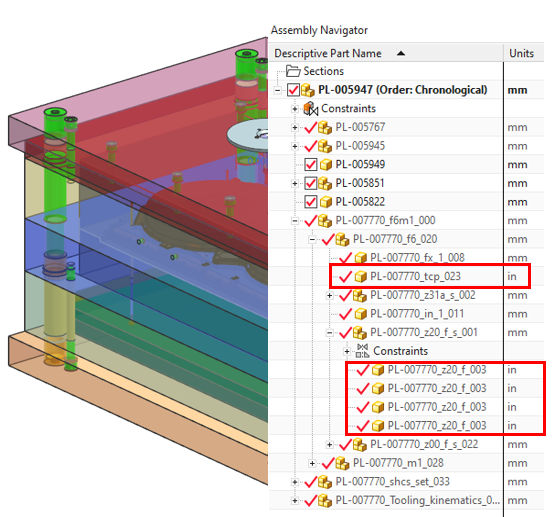Click the PL-007770_z20_f_s_001 assembly icon
The height and width of the screenshot is (517, 555).
[360, 333]
